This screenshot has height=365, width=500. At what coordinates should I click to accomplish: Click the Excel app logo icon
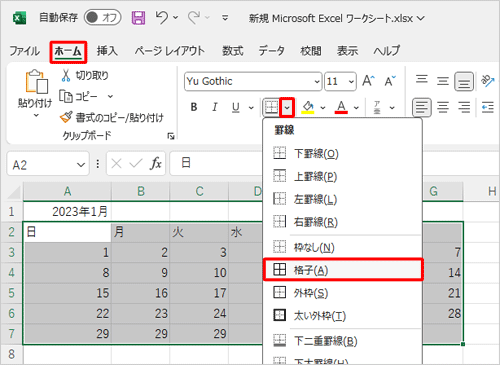point(19,18)
